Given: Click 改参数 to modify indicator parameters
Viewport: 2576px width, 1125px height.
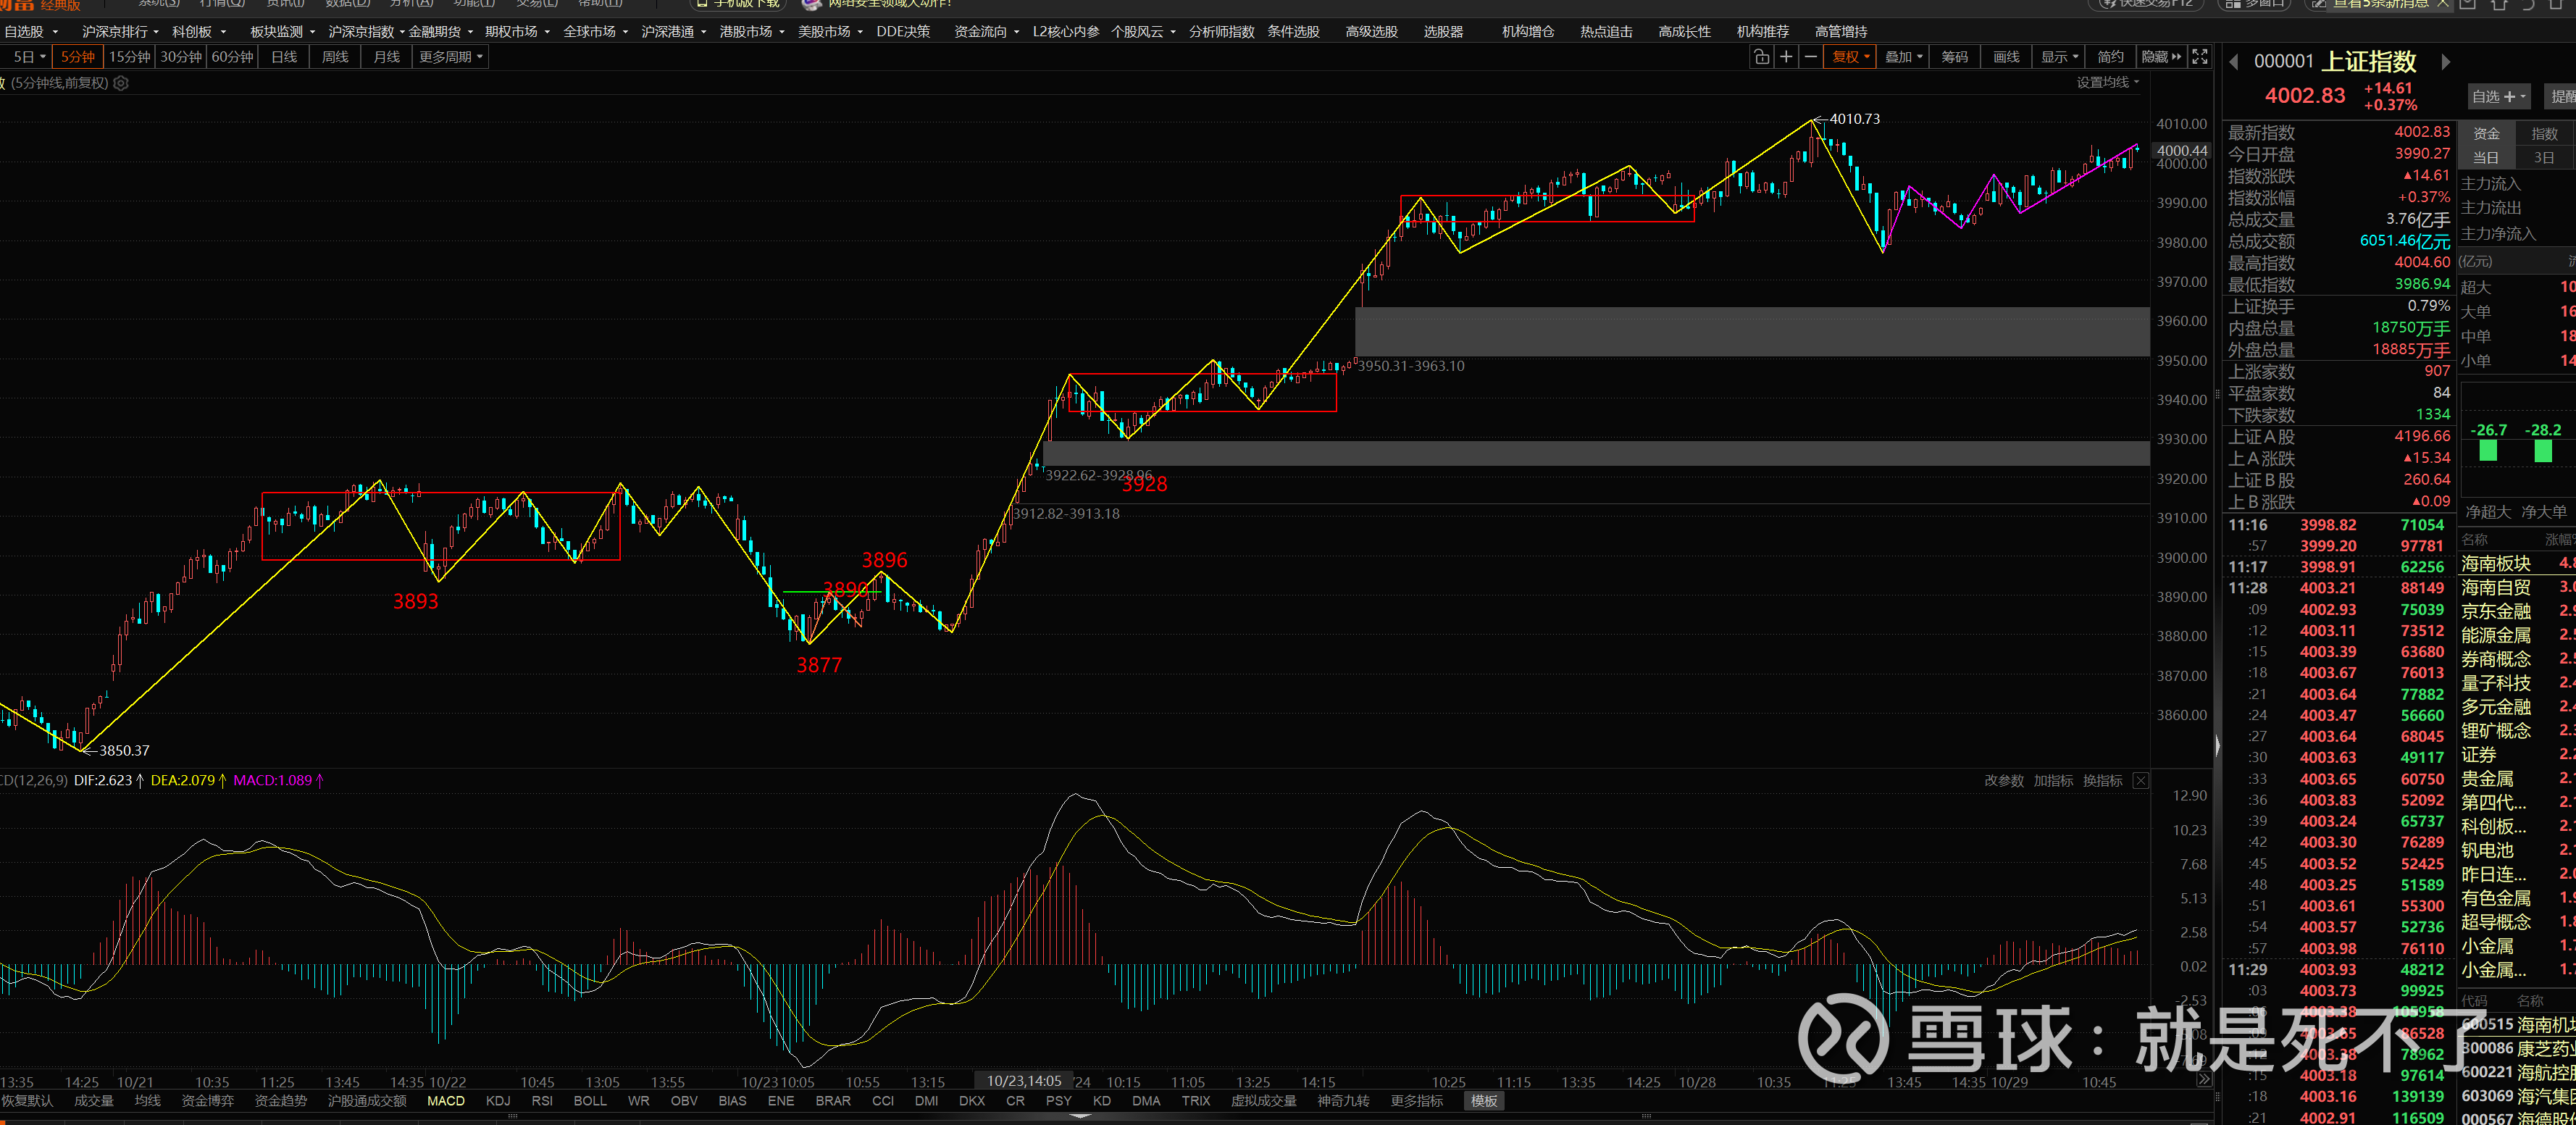Looking at the screenshot, I should pos(2003,781).
